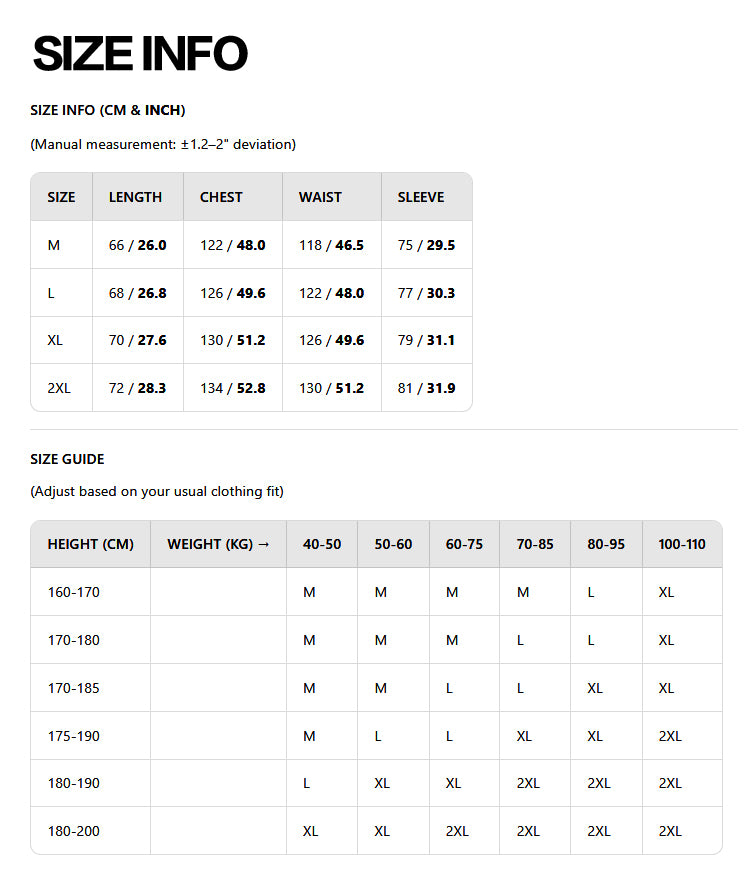Select the HEIGHT (CM) column header
Viewport: 750px width, 889px height.
point(90,544)
